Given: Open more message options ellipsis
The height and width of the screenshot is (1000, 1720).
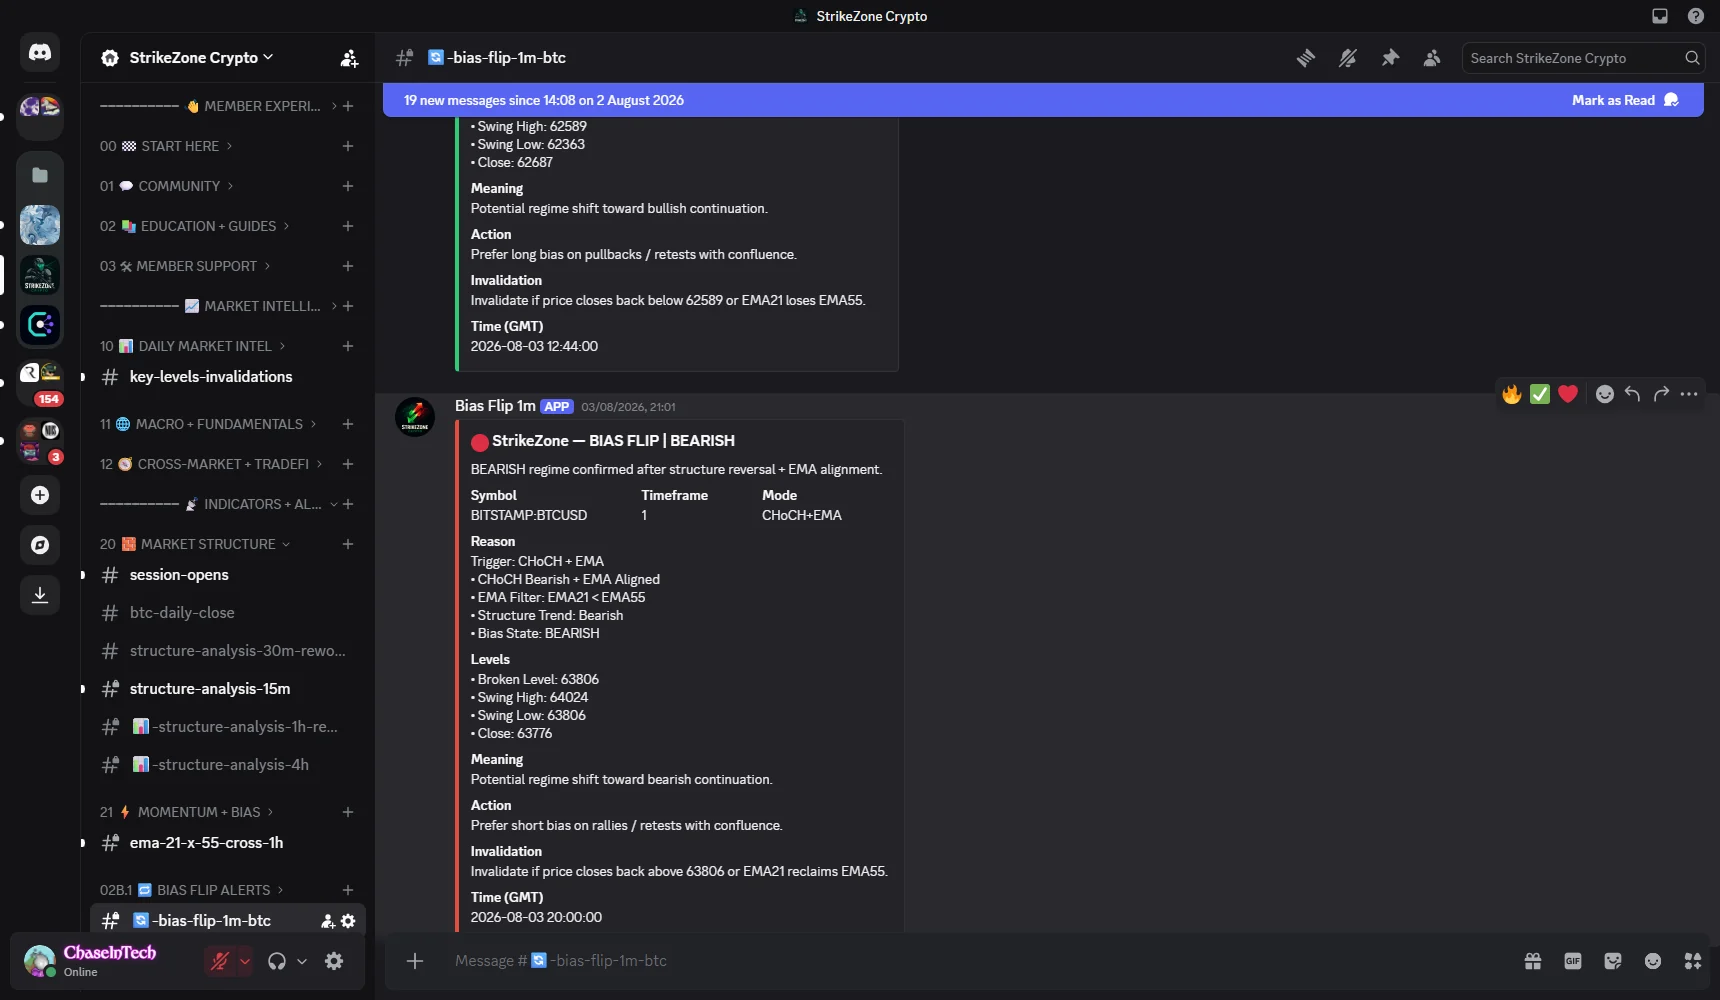Looking at the screenshot, I should coord(1689,394).
